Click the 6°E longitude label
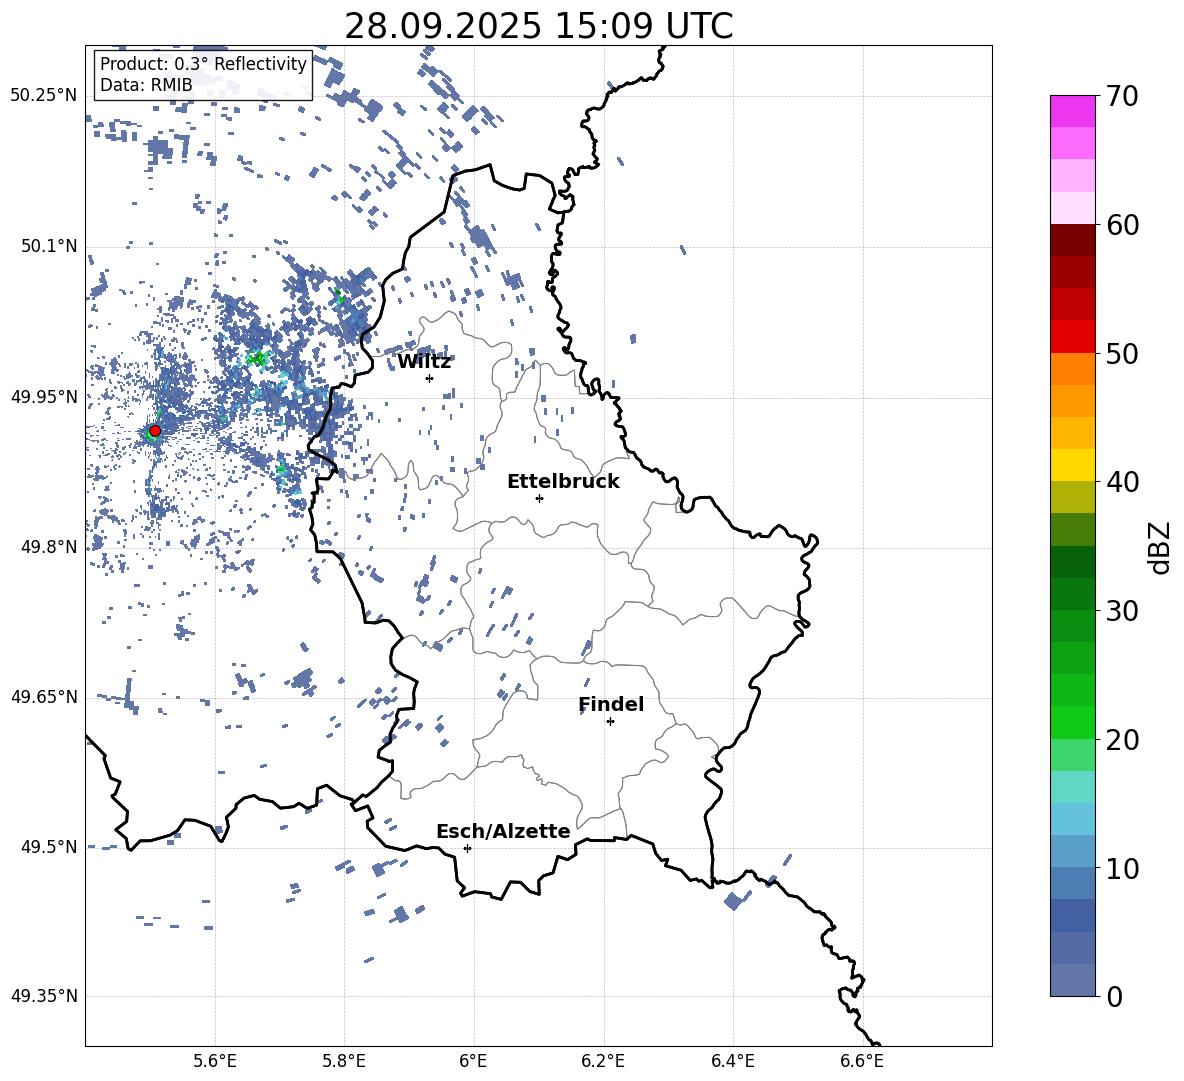The height and width of the screenshot is (1081, 1184). point(473,1062)
